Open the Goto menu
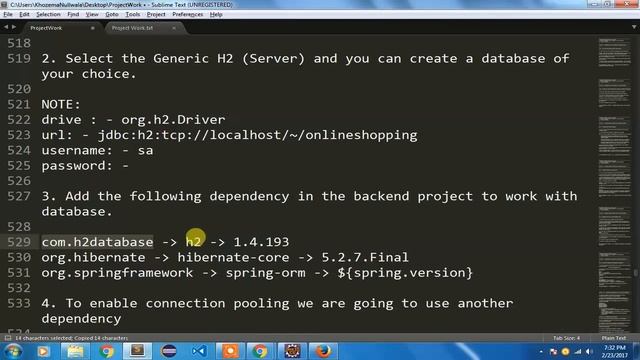 click(x=112, y=14)
